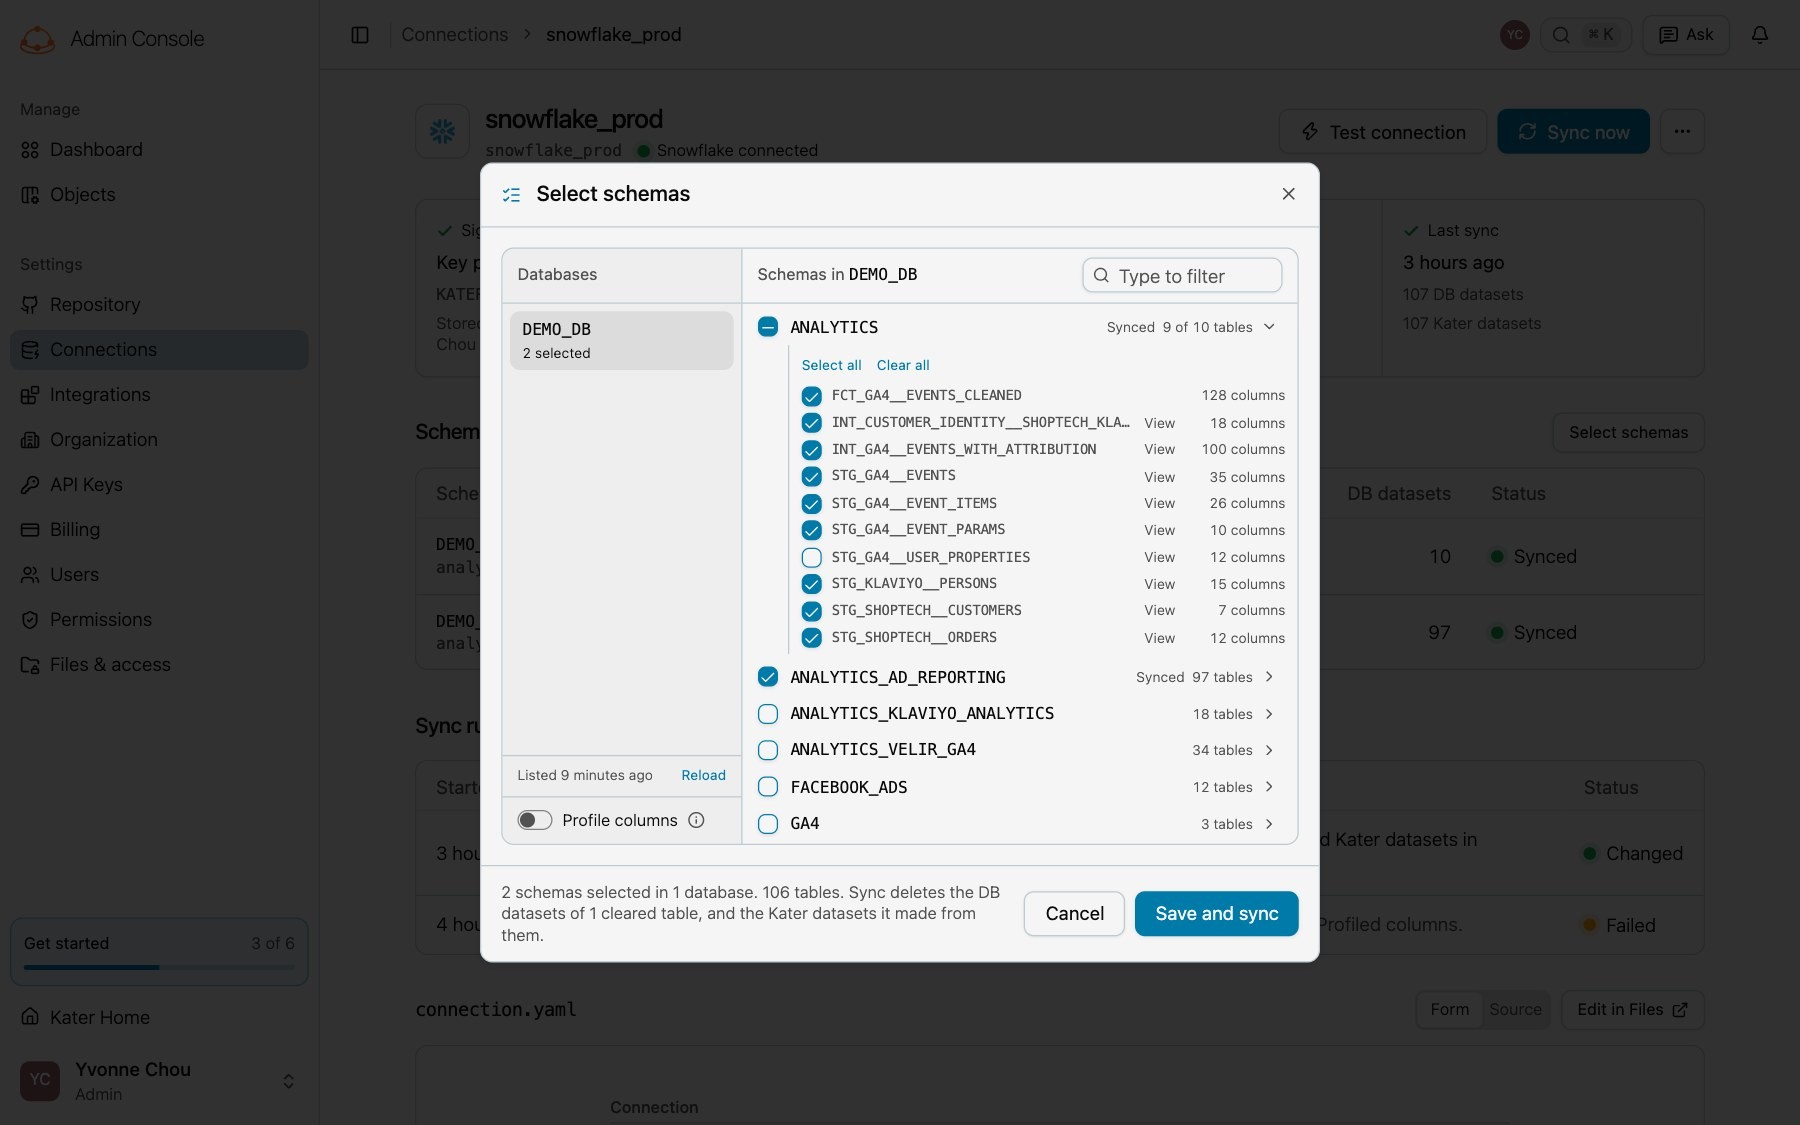Image resolution: width=1800 pixels, height=1125 pixels.
Task: Click the Snowflake connection logo
Action: (x=442, y=131)
